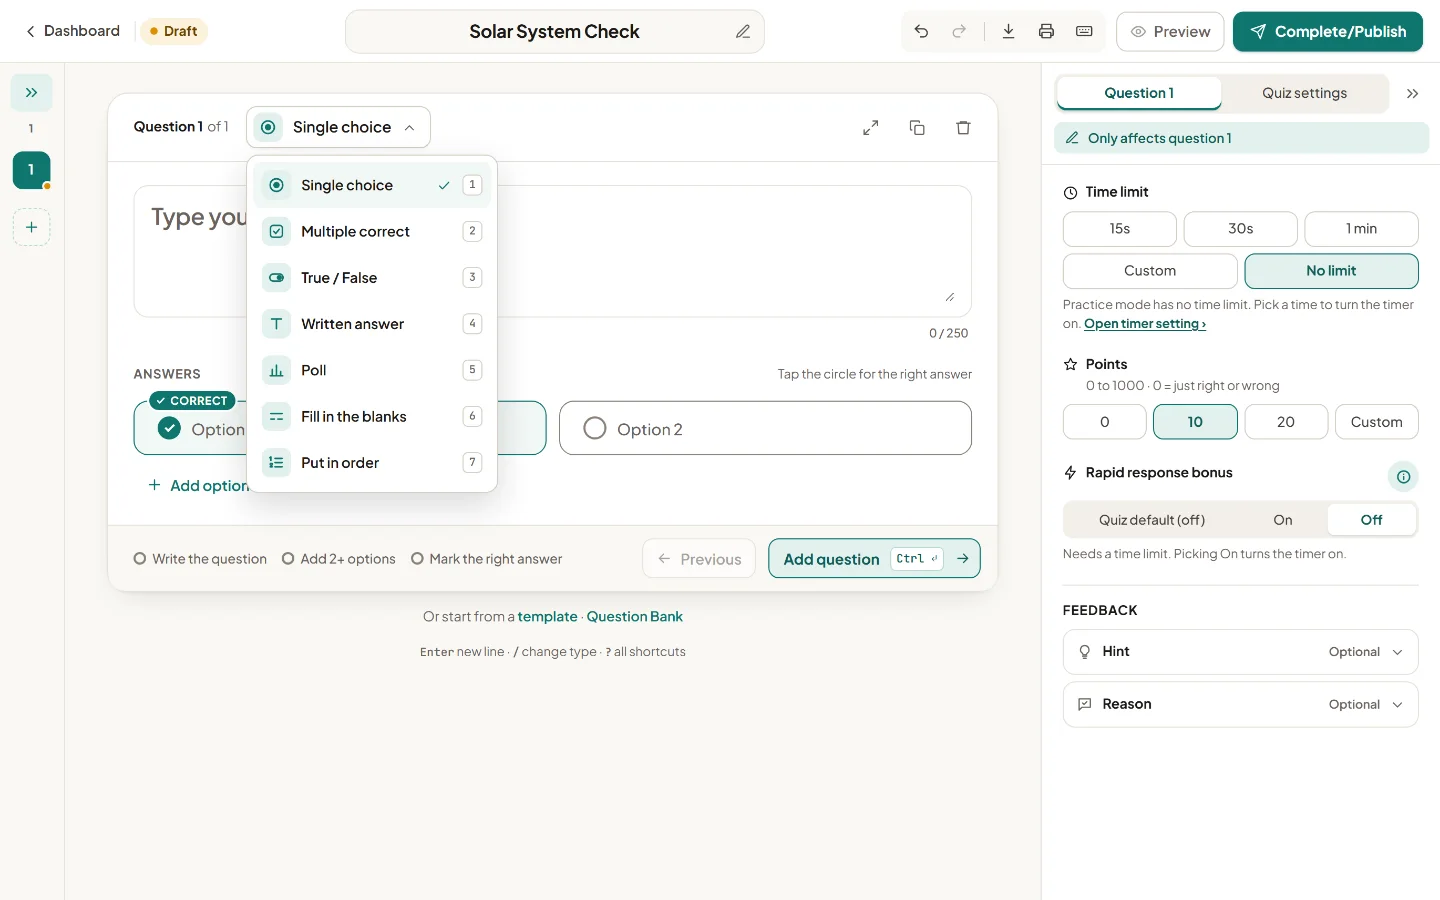Open keyboard shortcuts icon in toolbar
Viewport: 1440px width, 900px height.
(x=1084, y=32)
